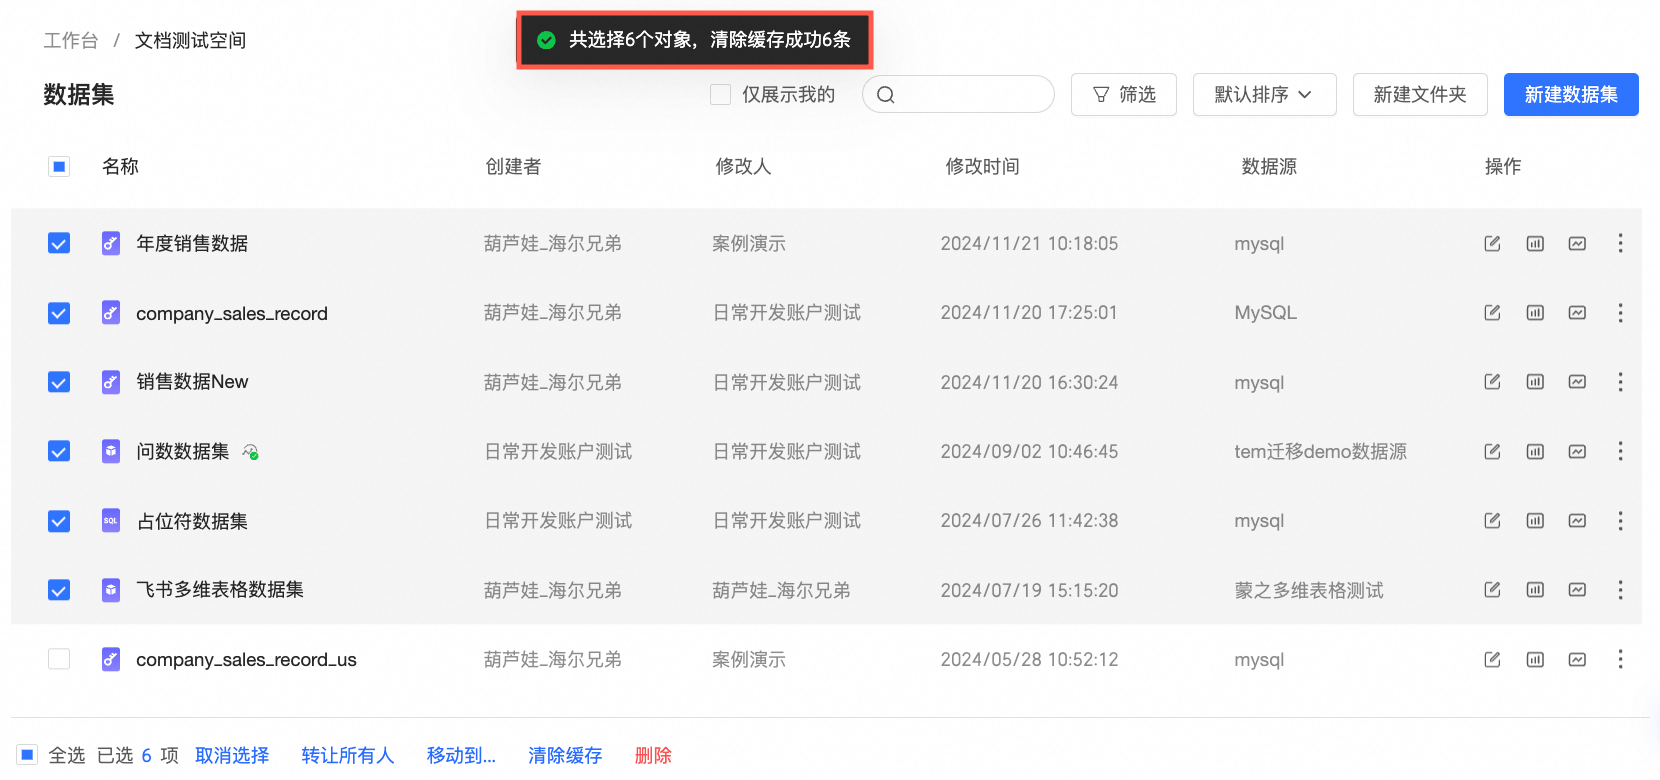
Task: Focus the dataset search field
Action: (x=958, y=94)
